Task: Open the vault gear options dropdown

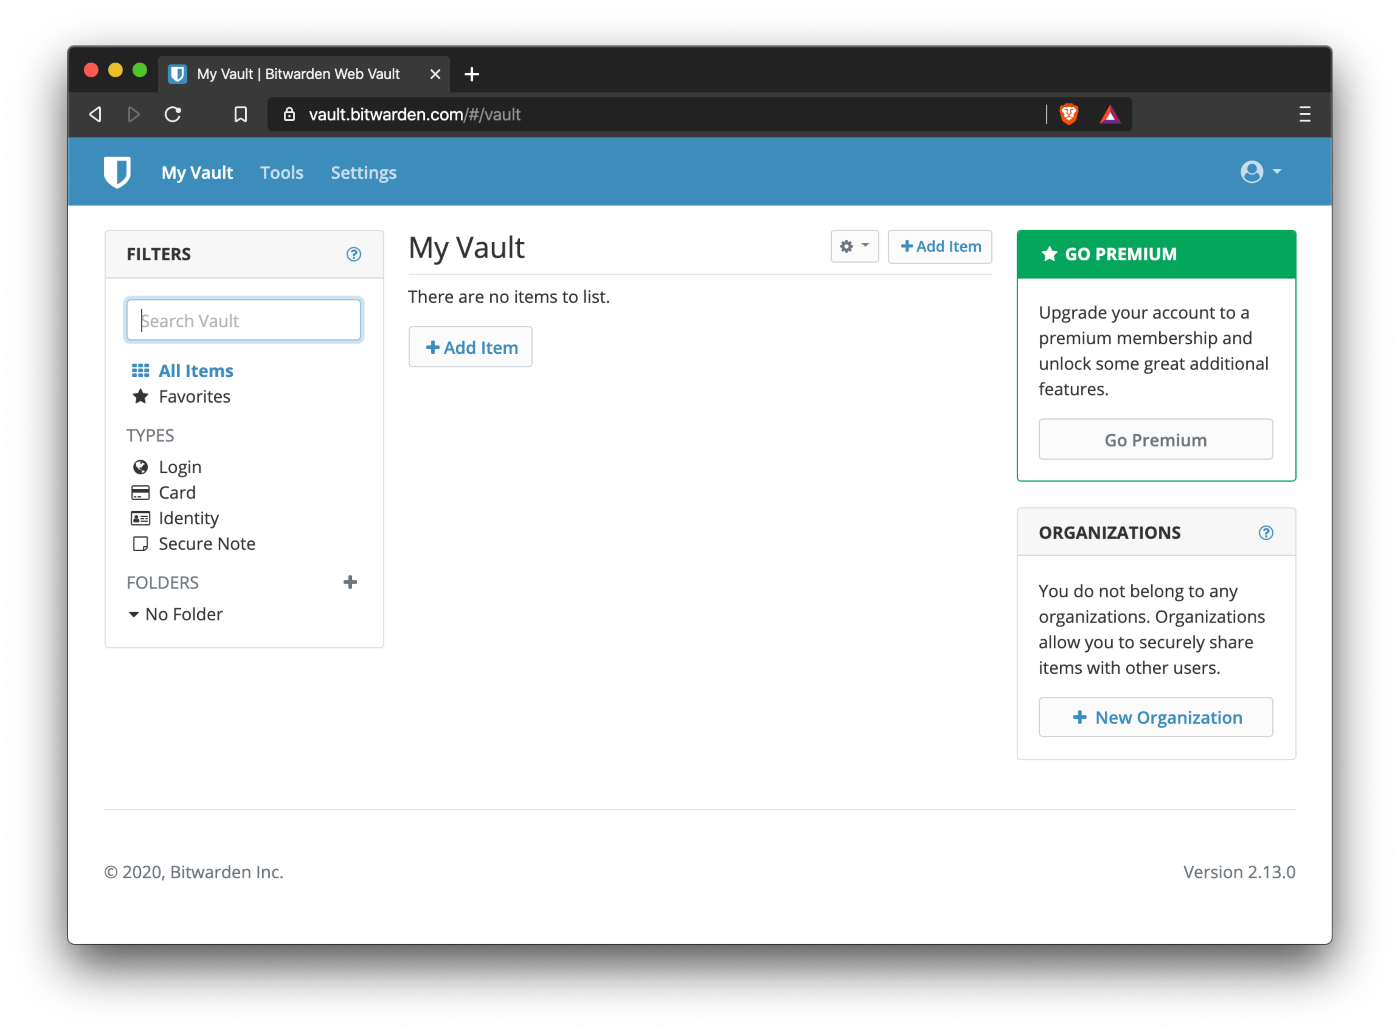Action: 855,246
